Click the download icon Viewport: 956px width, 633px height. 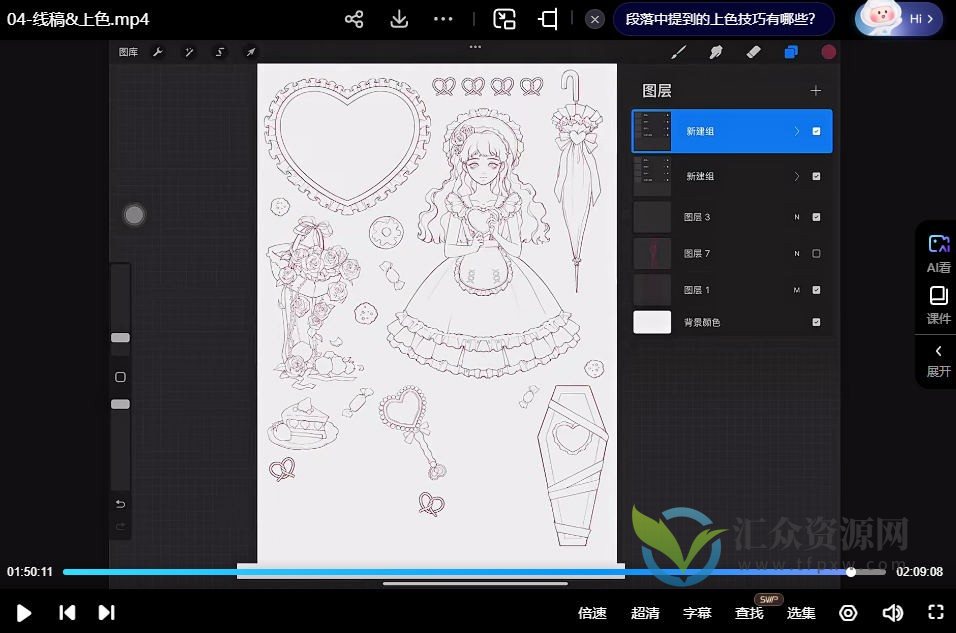click(399, 19)
